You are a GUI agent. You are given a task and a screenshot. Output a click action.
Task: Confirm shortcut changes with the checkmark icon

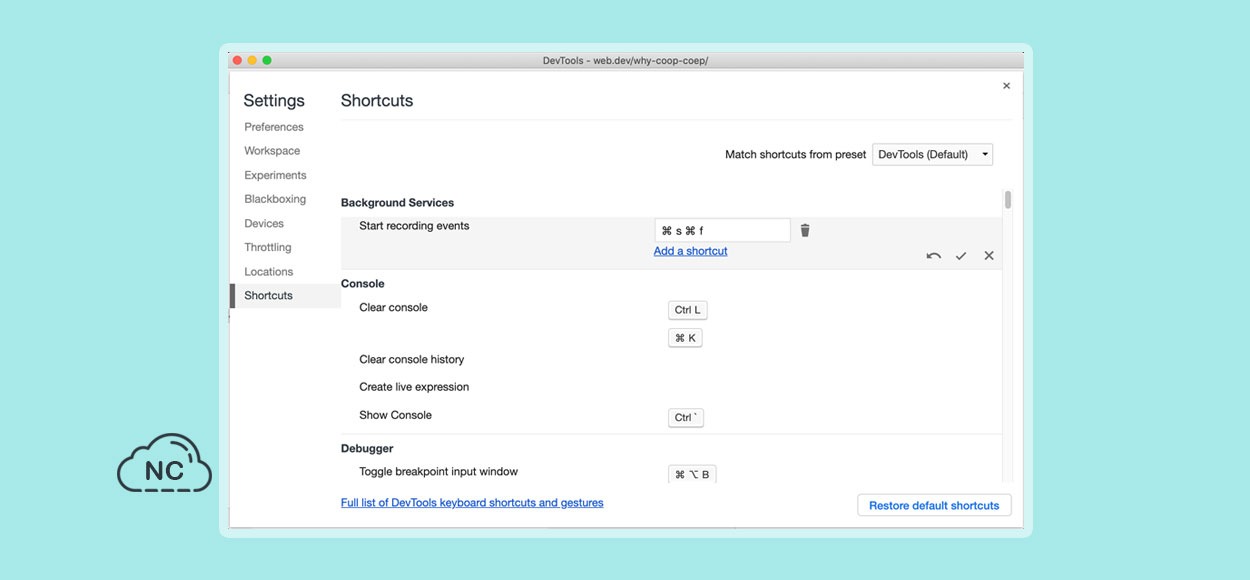click(961, 256)
